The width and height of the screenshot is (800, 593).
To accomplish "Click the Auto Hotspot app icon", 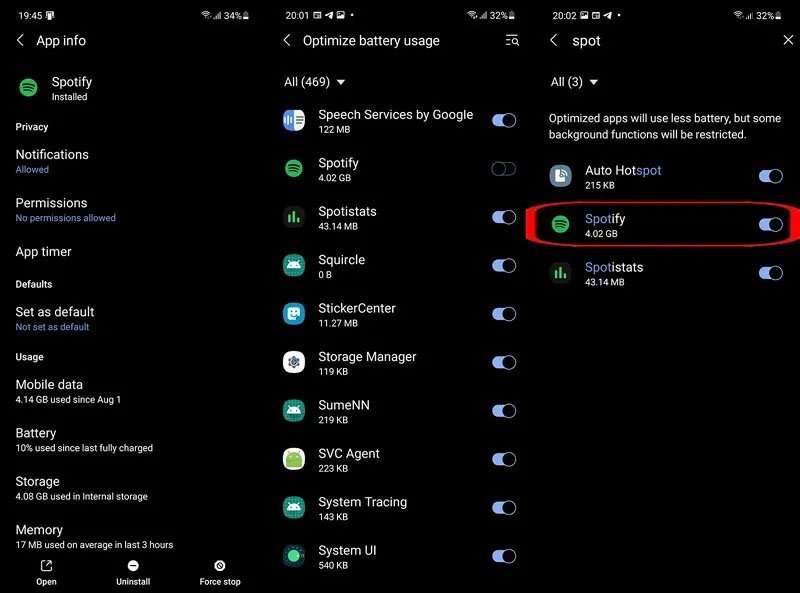I will 561,177.
